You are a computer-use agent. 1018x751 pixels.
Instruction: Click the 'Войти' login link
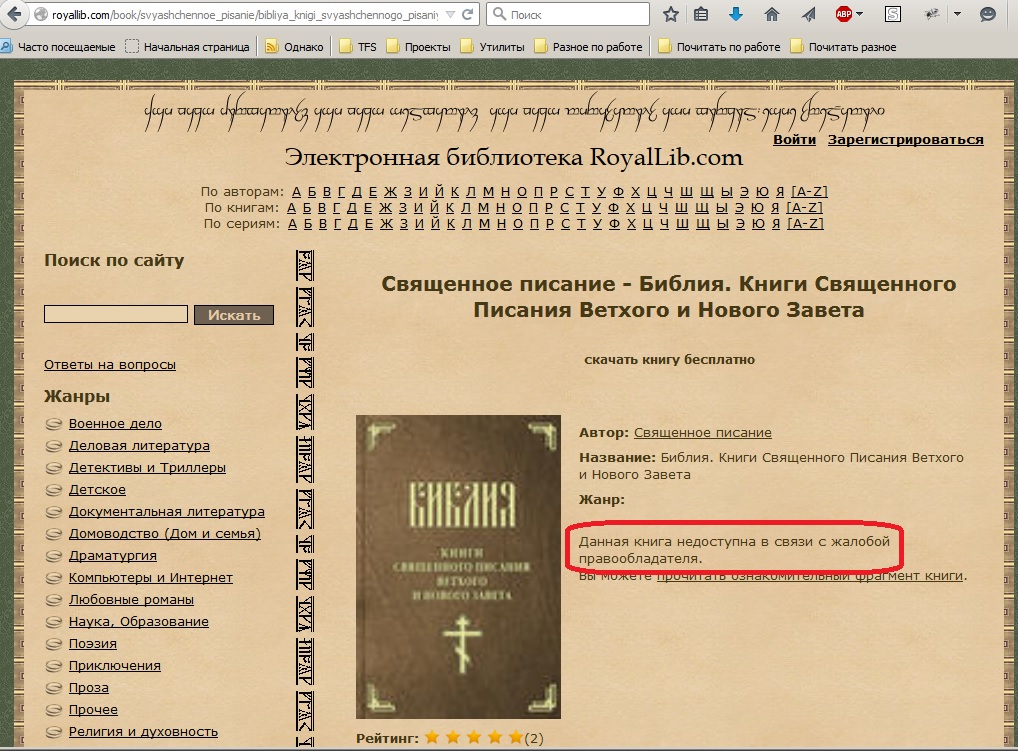(794, 139)
